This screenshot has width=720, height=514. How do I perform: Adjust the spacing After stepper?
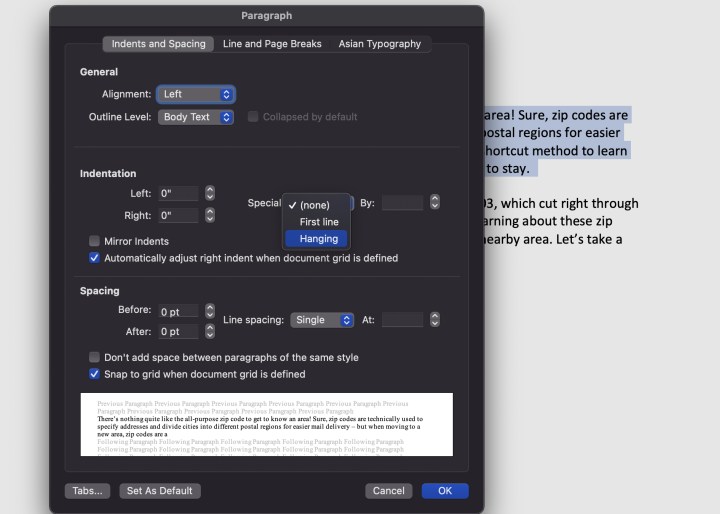210,331
